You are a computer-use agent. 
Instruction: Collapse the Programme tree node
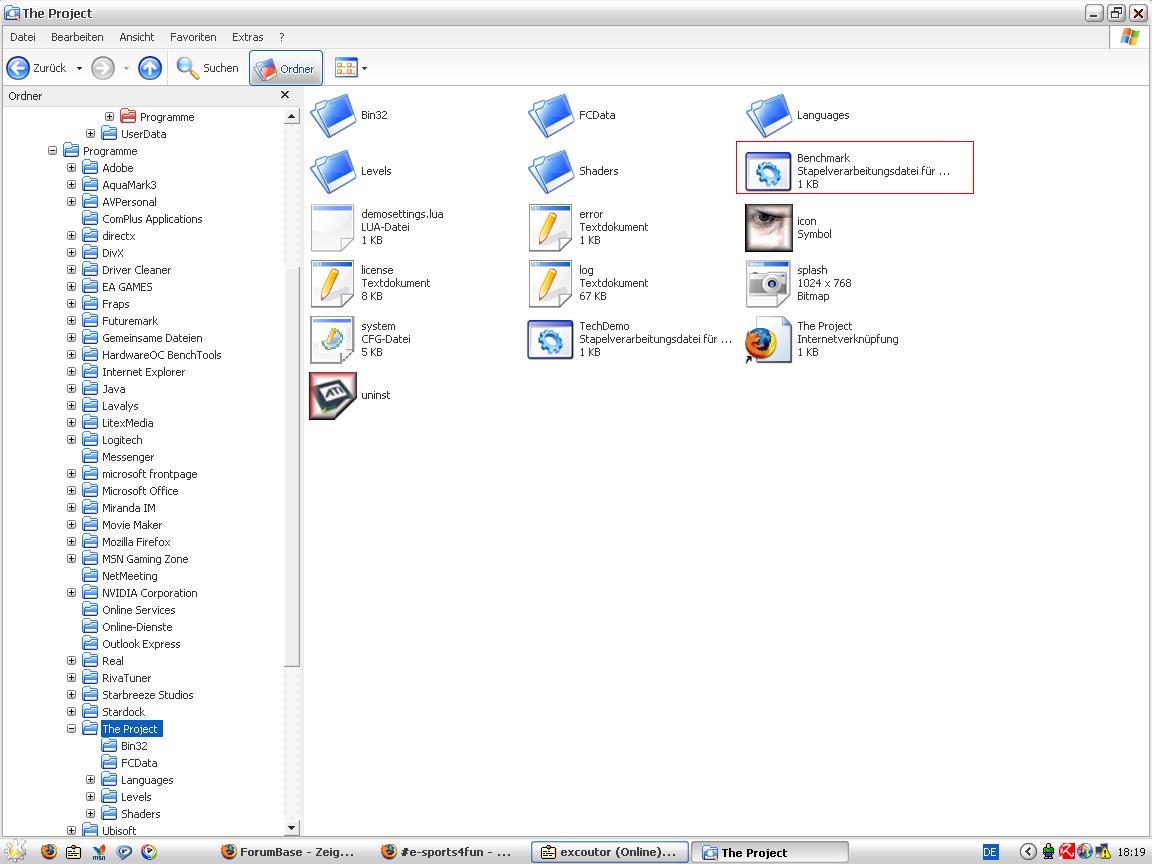52,151
